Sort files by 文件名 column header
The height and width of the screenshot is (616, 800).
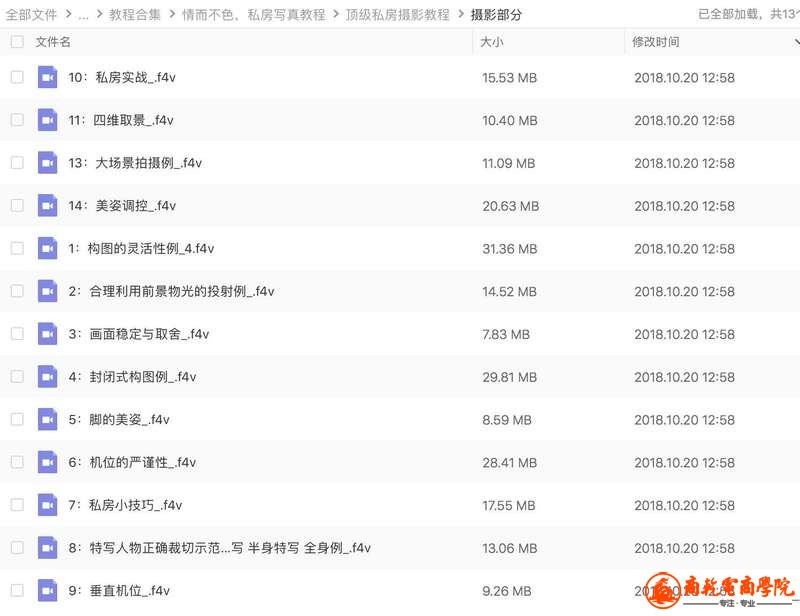[x=53, y=42]
